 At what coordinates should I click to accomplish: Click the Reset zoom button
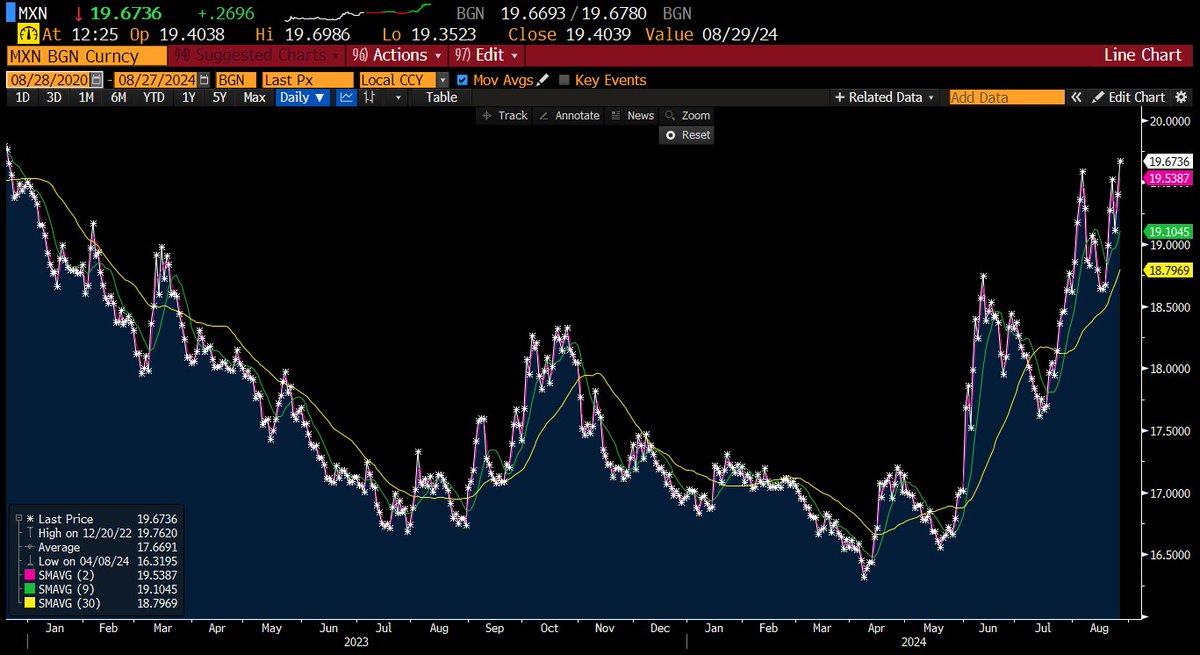tap(687, 135)
